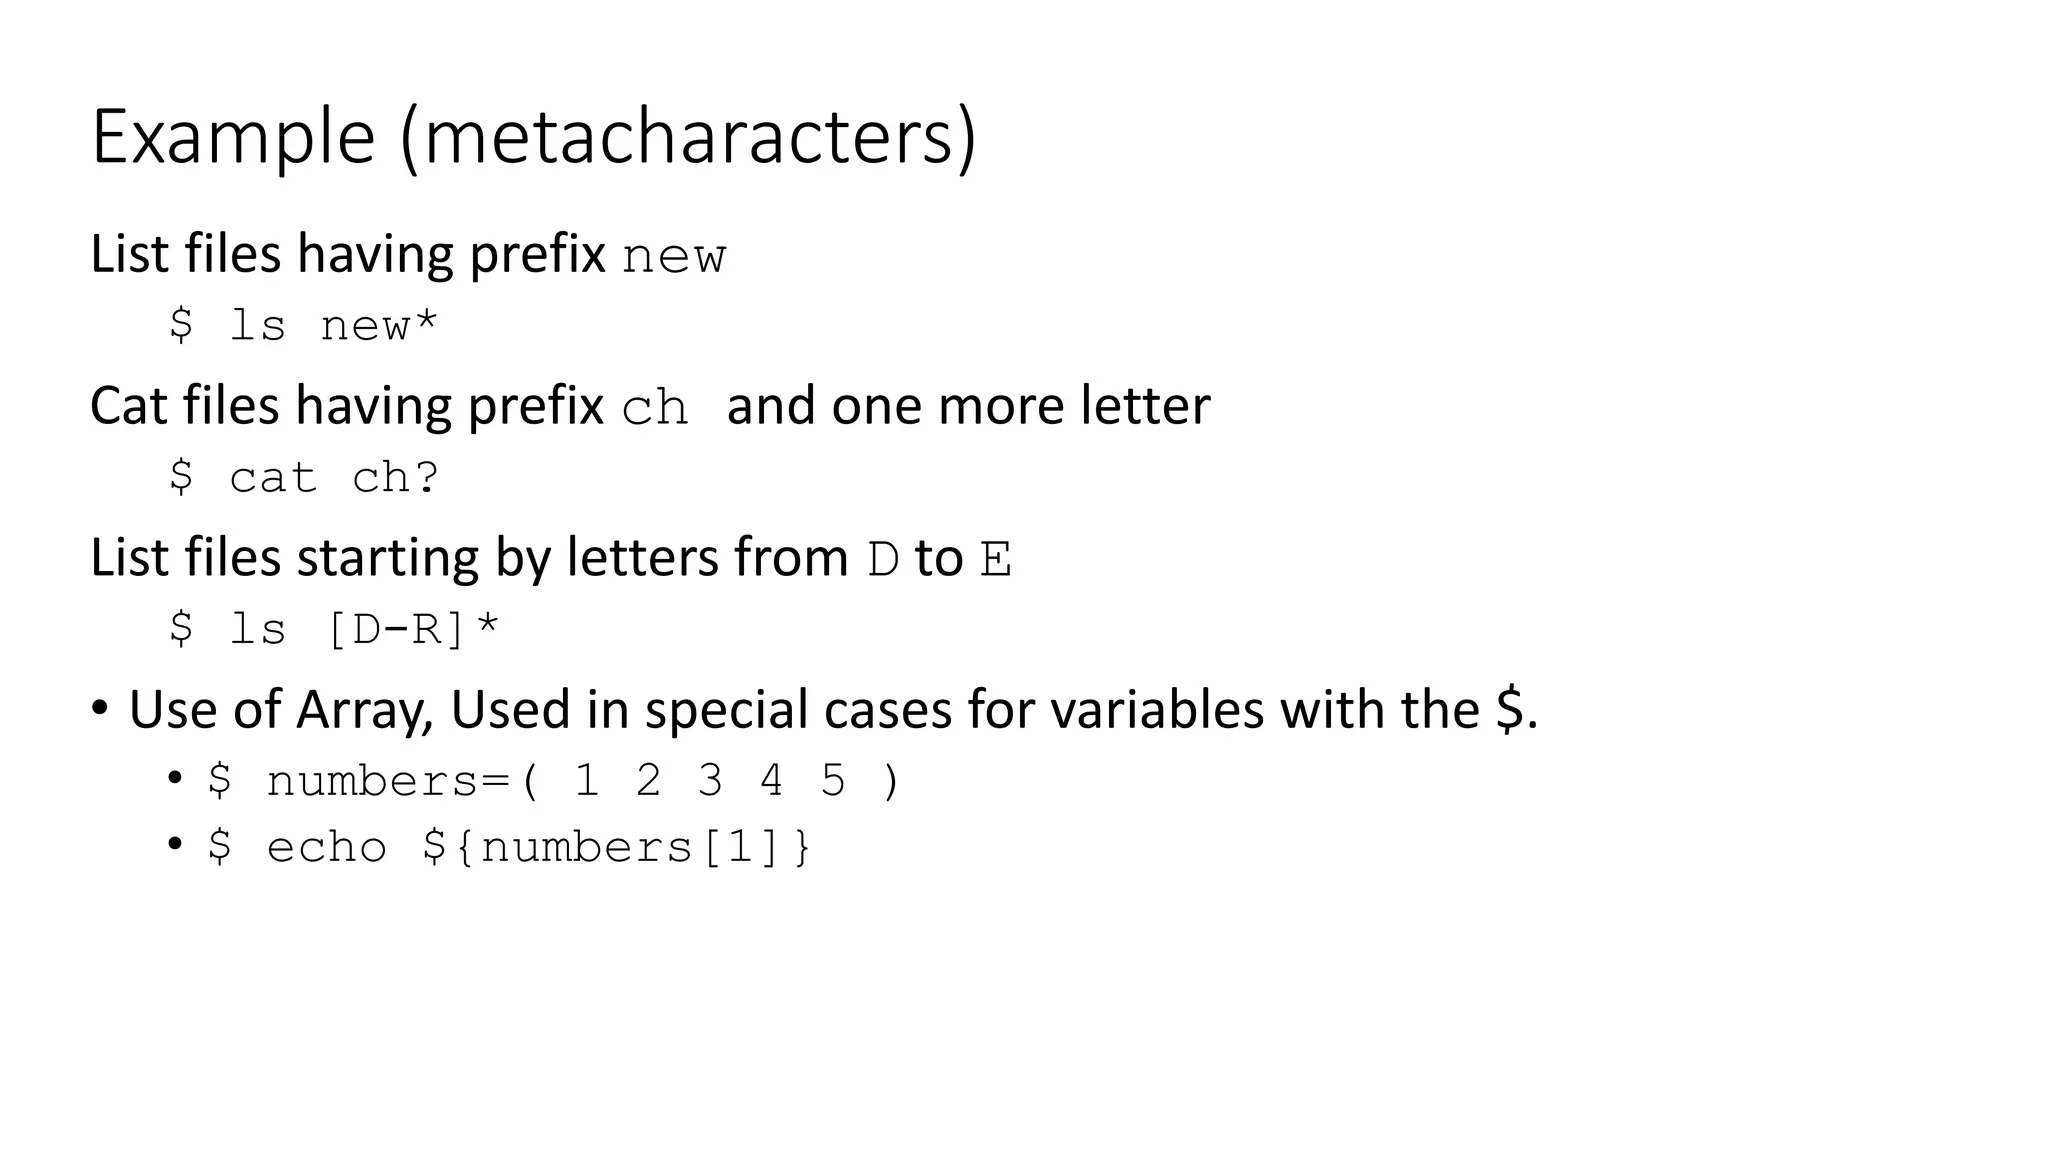This screenshot has height=1152, width=2048.
Task: Click the slide title "Example (metacharacters)"
Action: click(534, 138)
